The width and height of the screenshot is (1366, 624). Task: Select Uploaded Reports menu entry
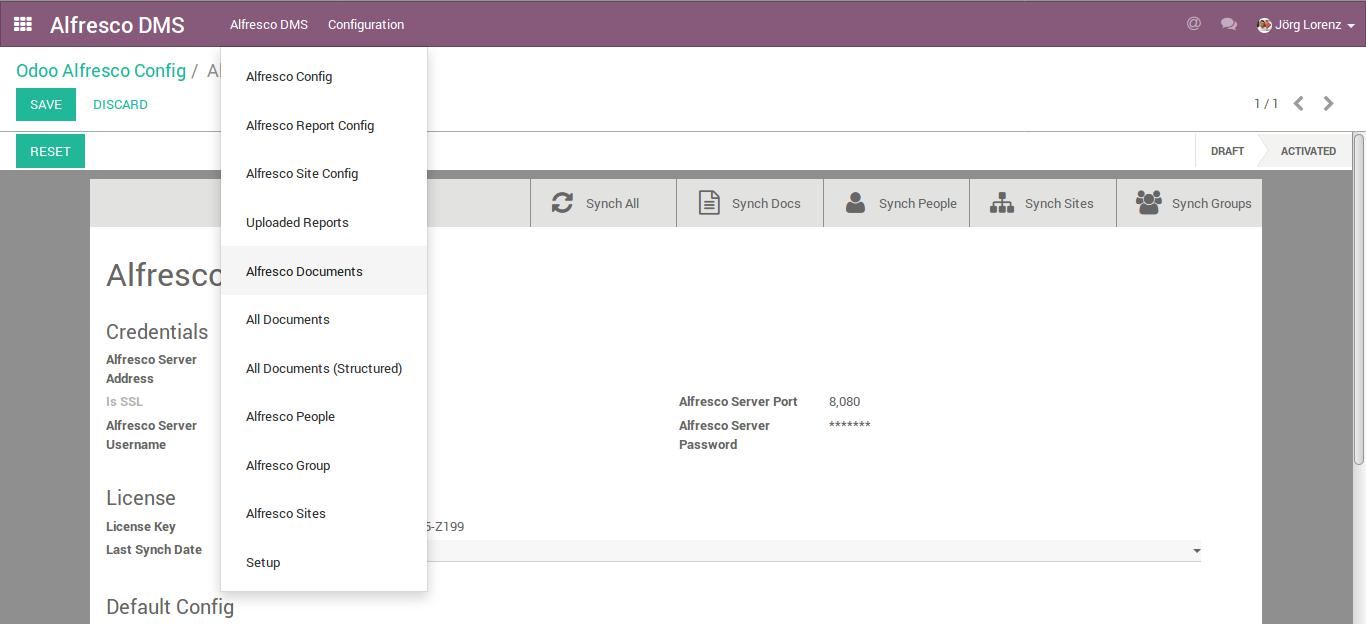(324, 222)
